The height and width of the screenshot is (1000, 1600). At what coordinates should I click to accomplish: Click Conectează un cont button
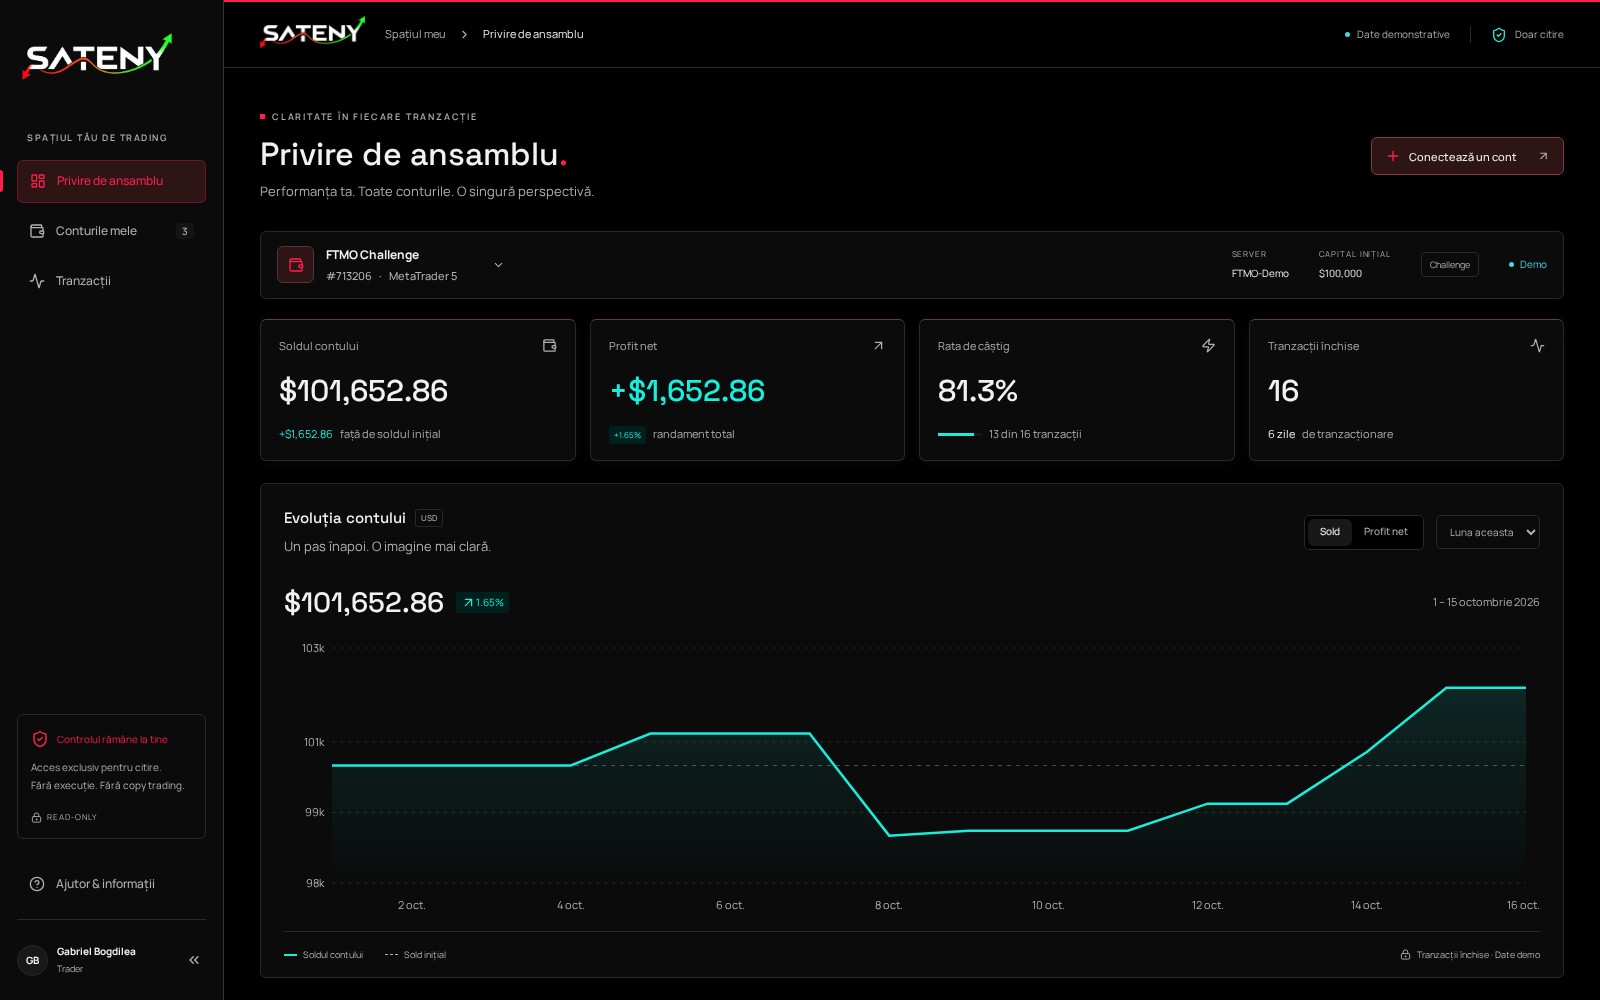click(1467, 156)
